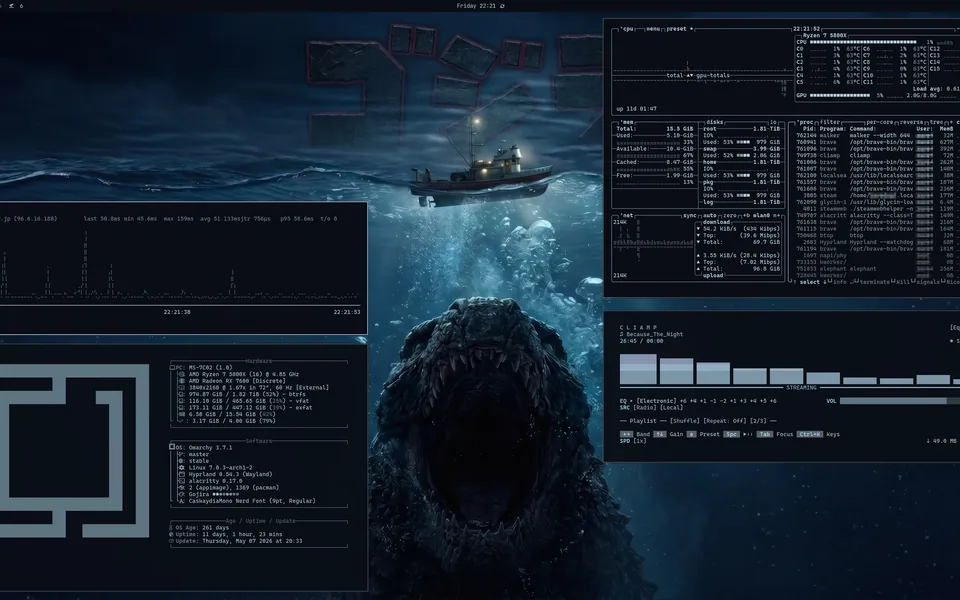Click the font icon beside CaskaydiaMono Nerd Font

(x=181, y=501)
